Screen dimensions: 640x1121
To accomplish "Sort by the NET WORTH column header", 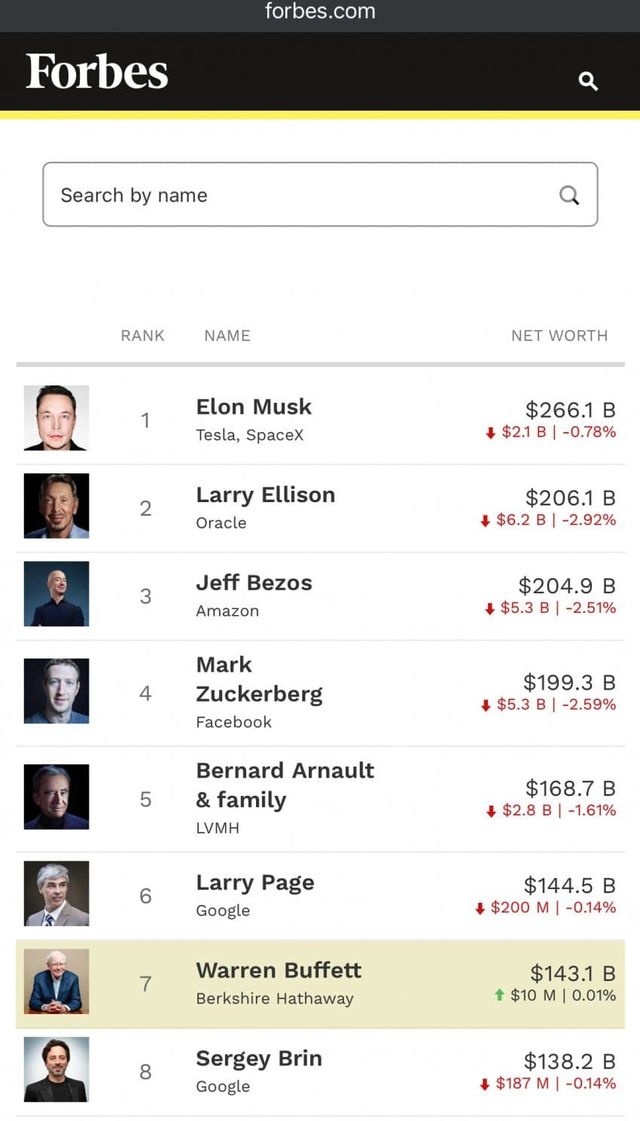I will [x=559, y=336].
